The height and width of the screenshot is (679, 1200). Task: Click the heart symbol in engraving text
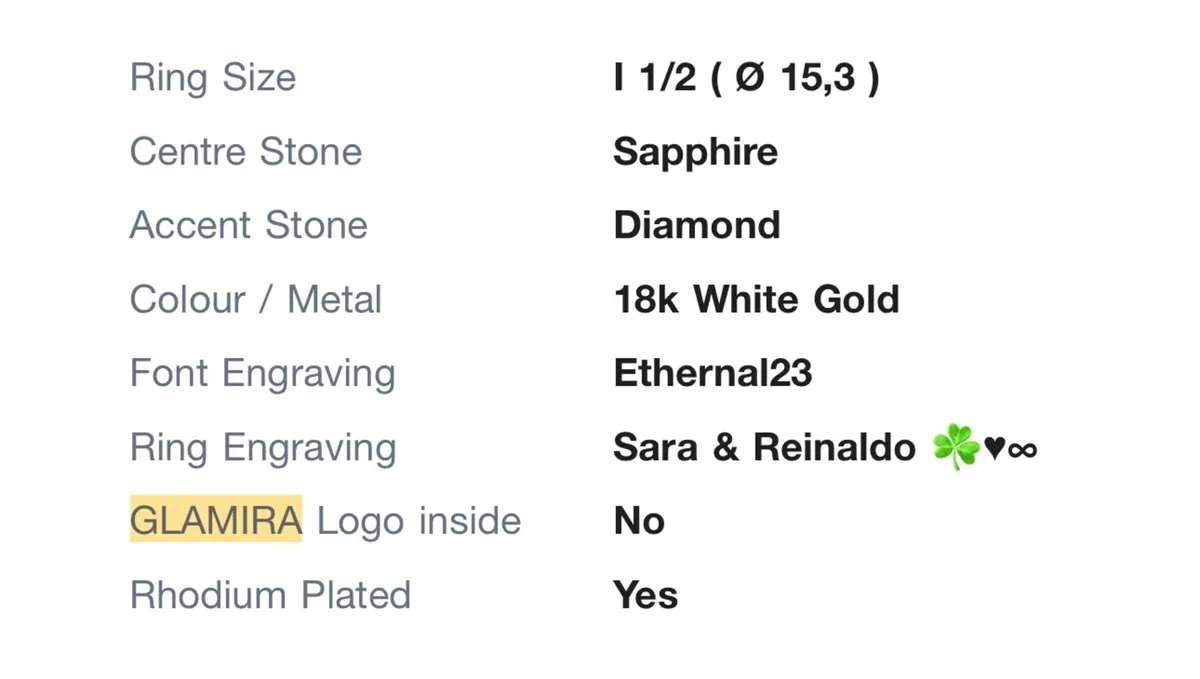click(995, 450)
